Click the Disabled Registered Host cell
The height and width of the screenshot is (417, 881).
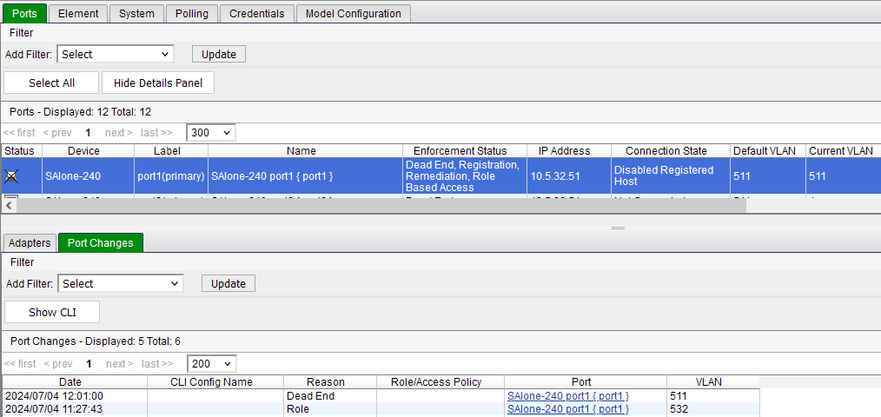pos(670,176)
